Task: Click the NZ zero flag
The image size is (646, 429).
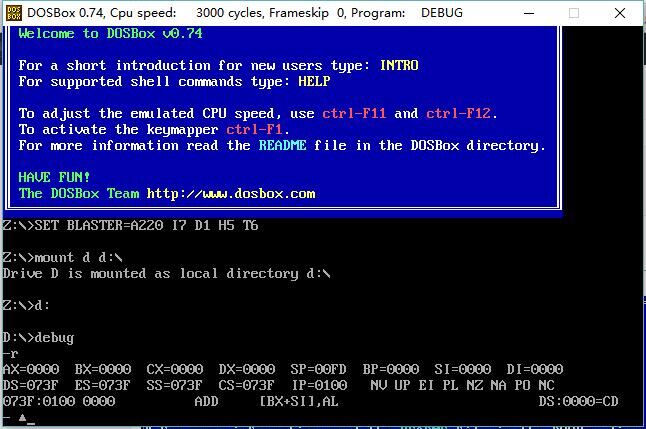Action: click(x=475, y=385)
